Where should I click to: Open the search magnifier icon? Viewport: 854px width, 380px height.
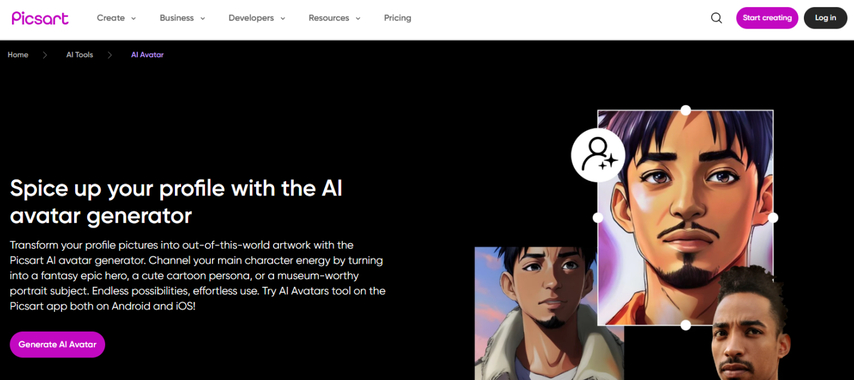716,18
